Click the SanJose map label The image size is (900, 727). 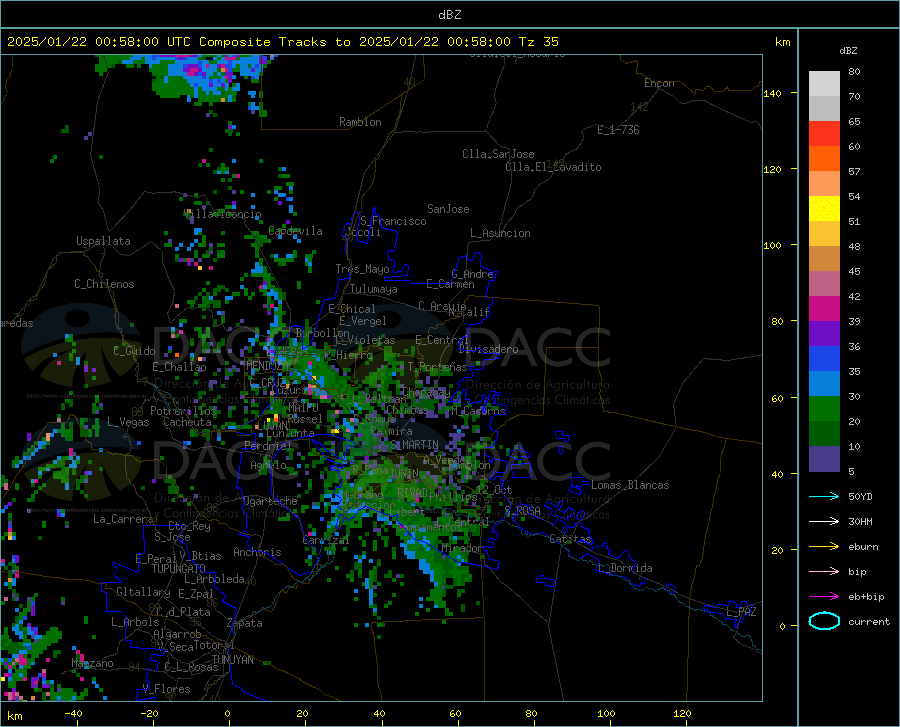[x=448, y=209]
